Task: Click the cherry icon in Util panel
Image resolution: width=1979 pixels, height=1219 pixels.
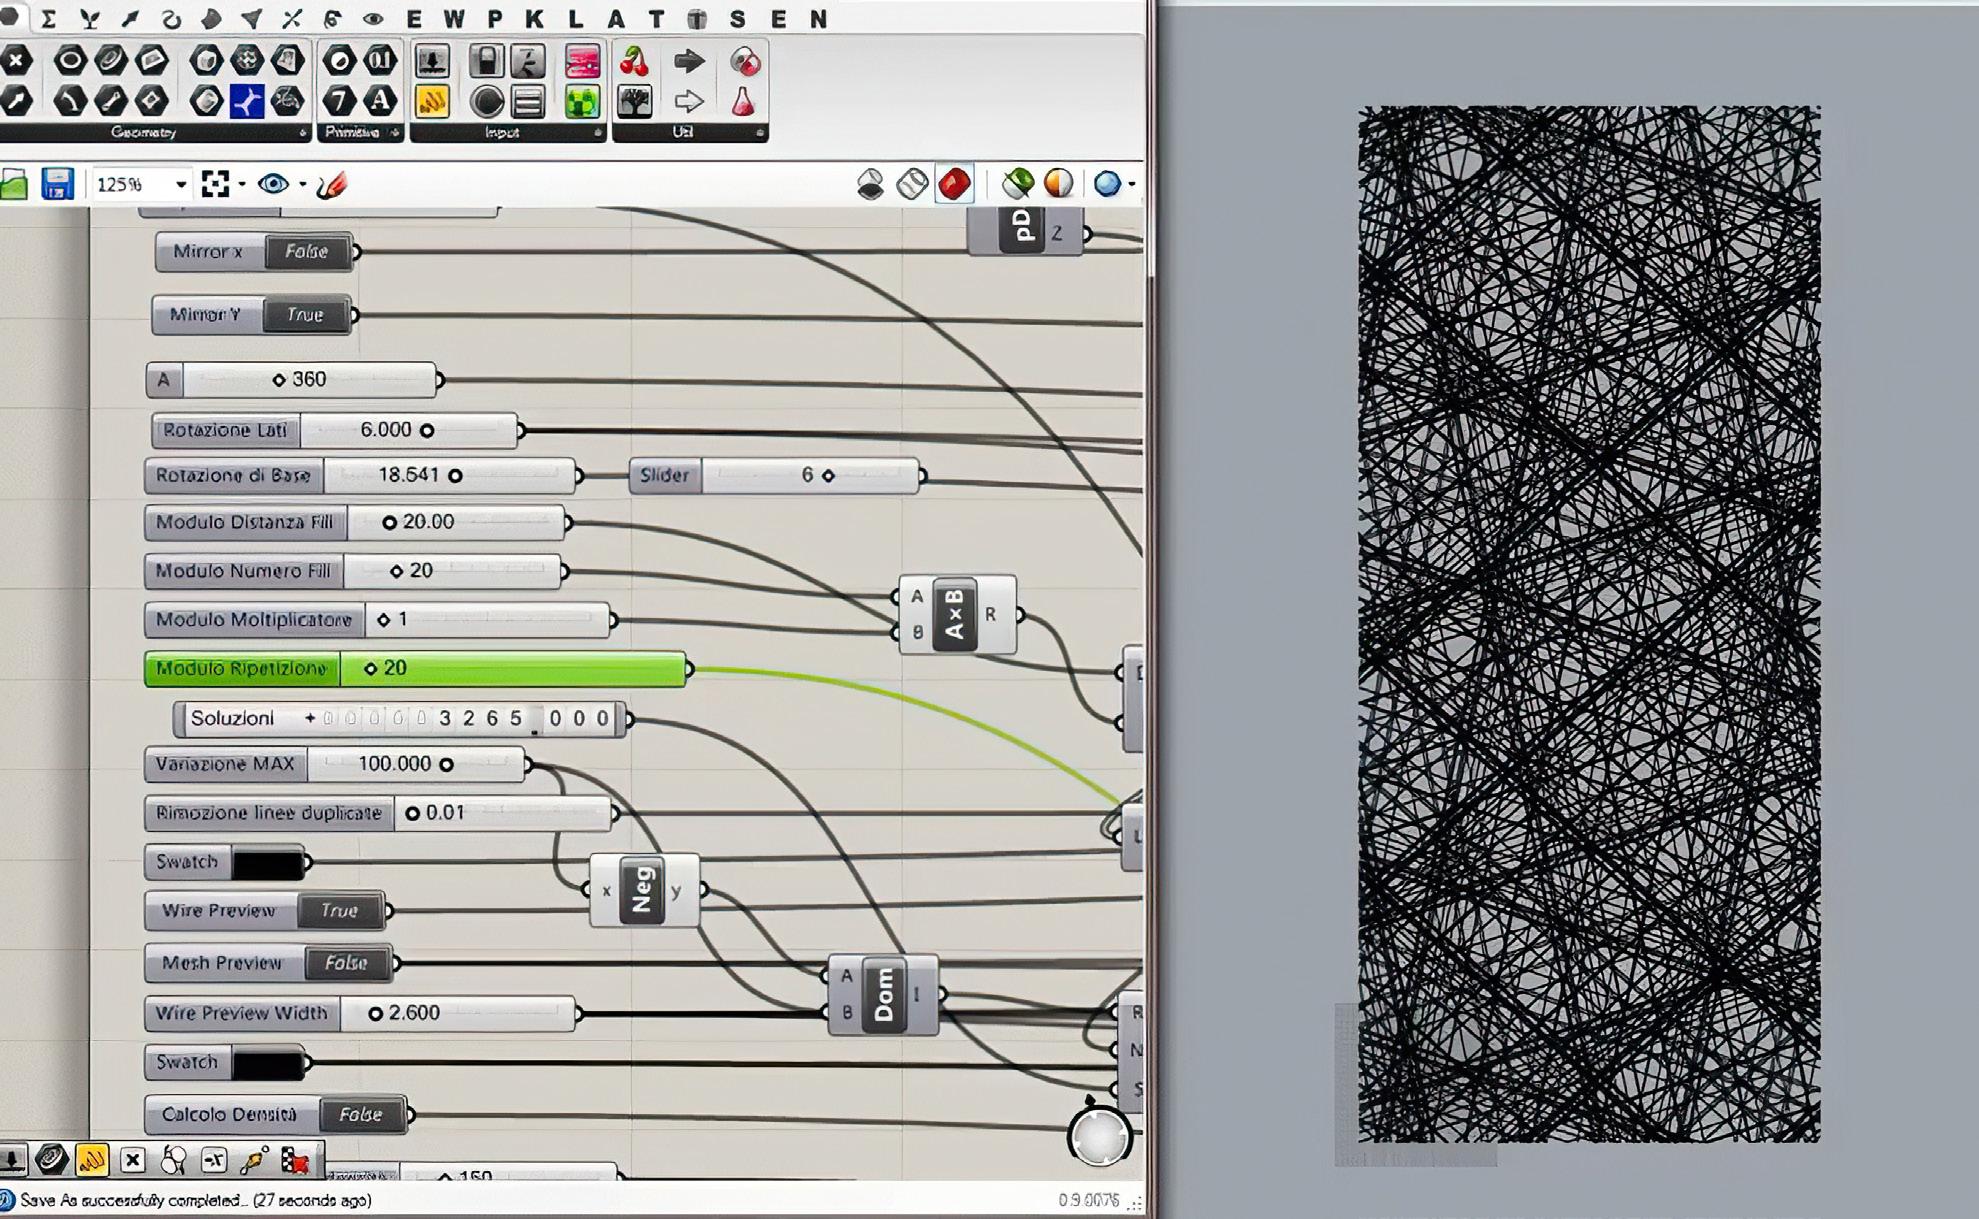Action: tap(634, 62)
